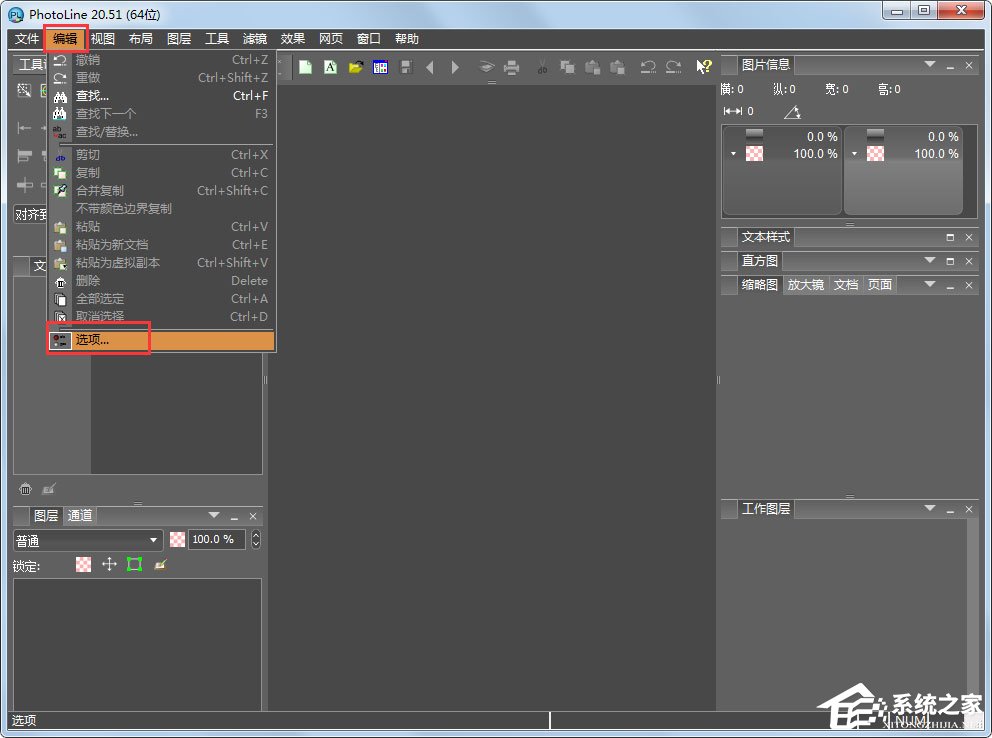Close the 图片信息 panel
Screen dimensions: 992x738
click(969, 65)
